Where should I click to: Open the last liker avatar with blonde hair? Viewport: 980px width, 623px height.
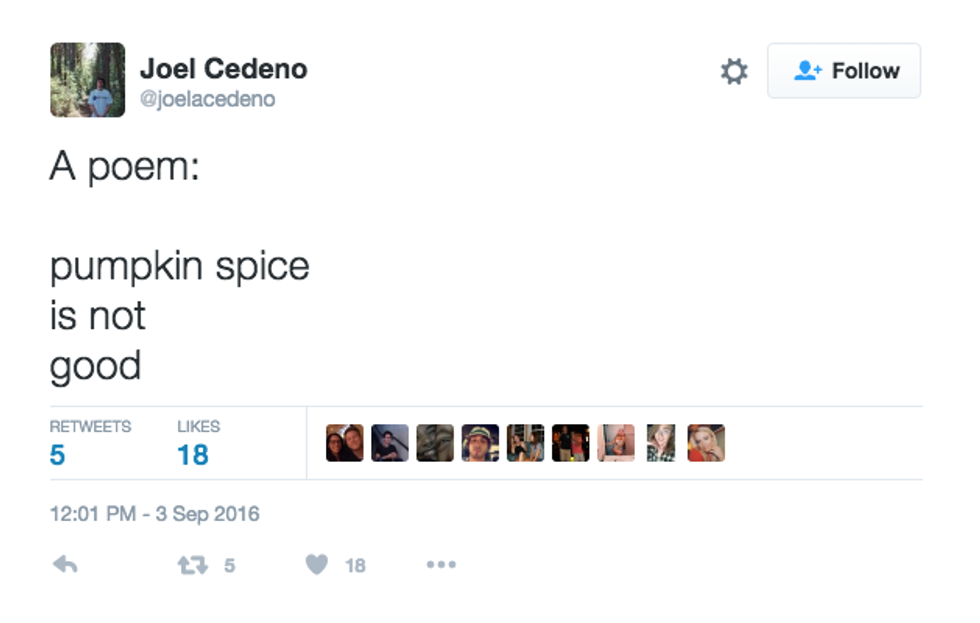705,443
